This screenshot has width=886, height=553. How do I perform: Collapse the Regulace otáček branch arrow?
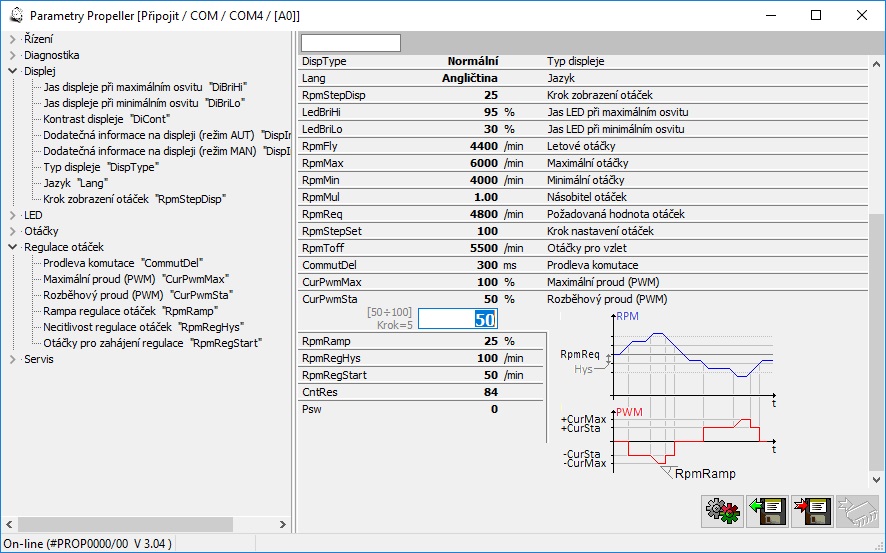[x=12, y=247]
